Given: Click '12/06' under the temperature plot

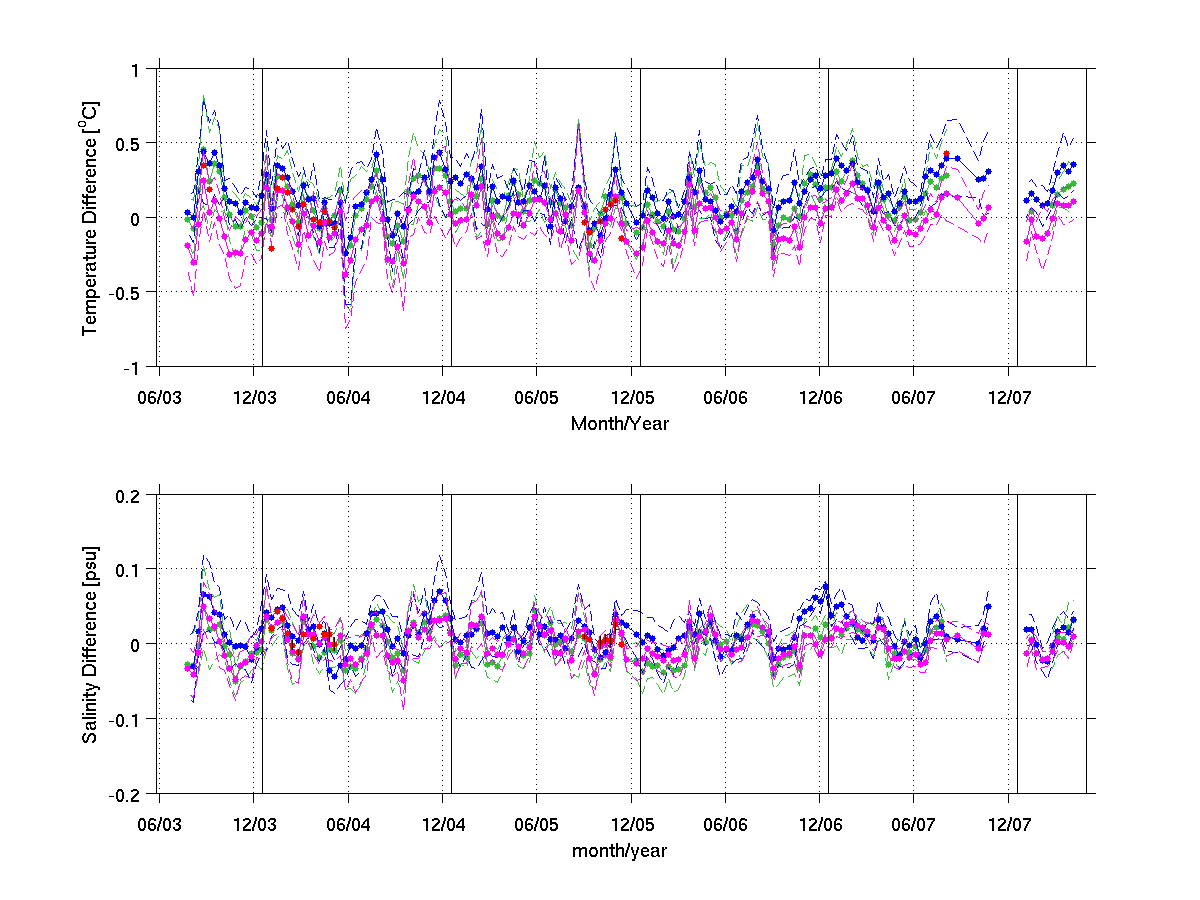Looking at the screenshot, I should [820, 398].
